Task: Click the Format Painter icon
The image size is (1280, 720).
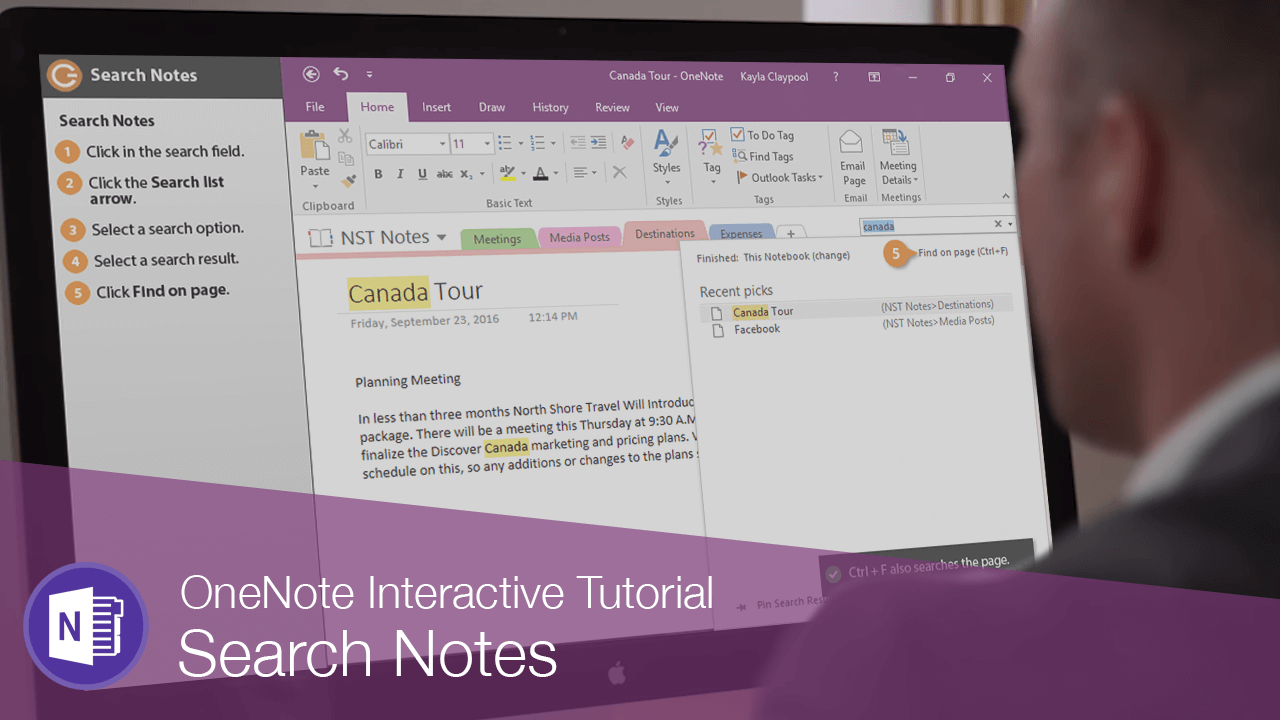Action: pyautogui.click(x=347, y=179)
